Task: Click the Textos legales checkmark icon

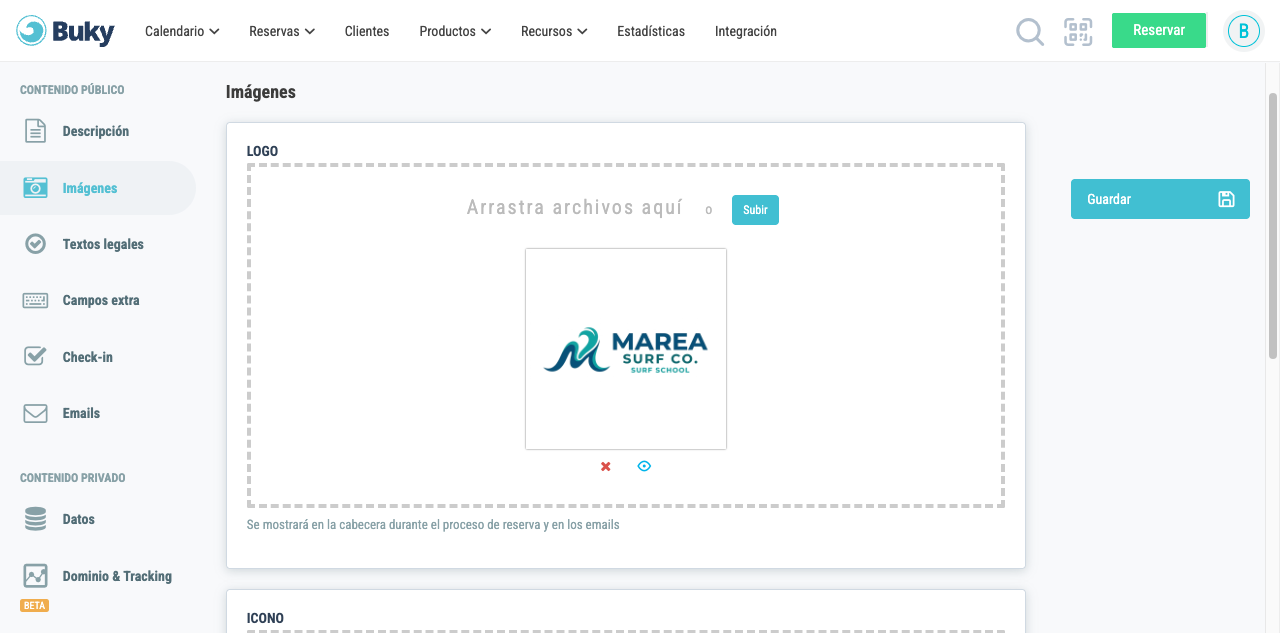Action: (35, 244)
